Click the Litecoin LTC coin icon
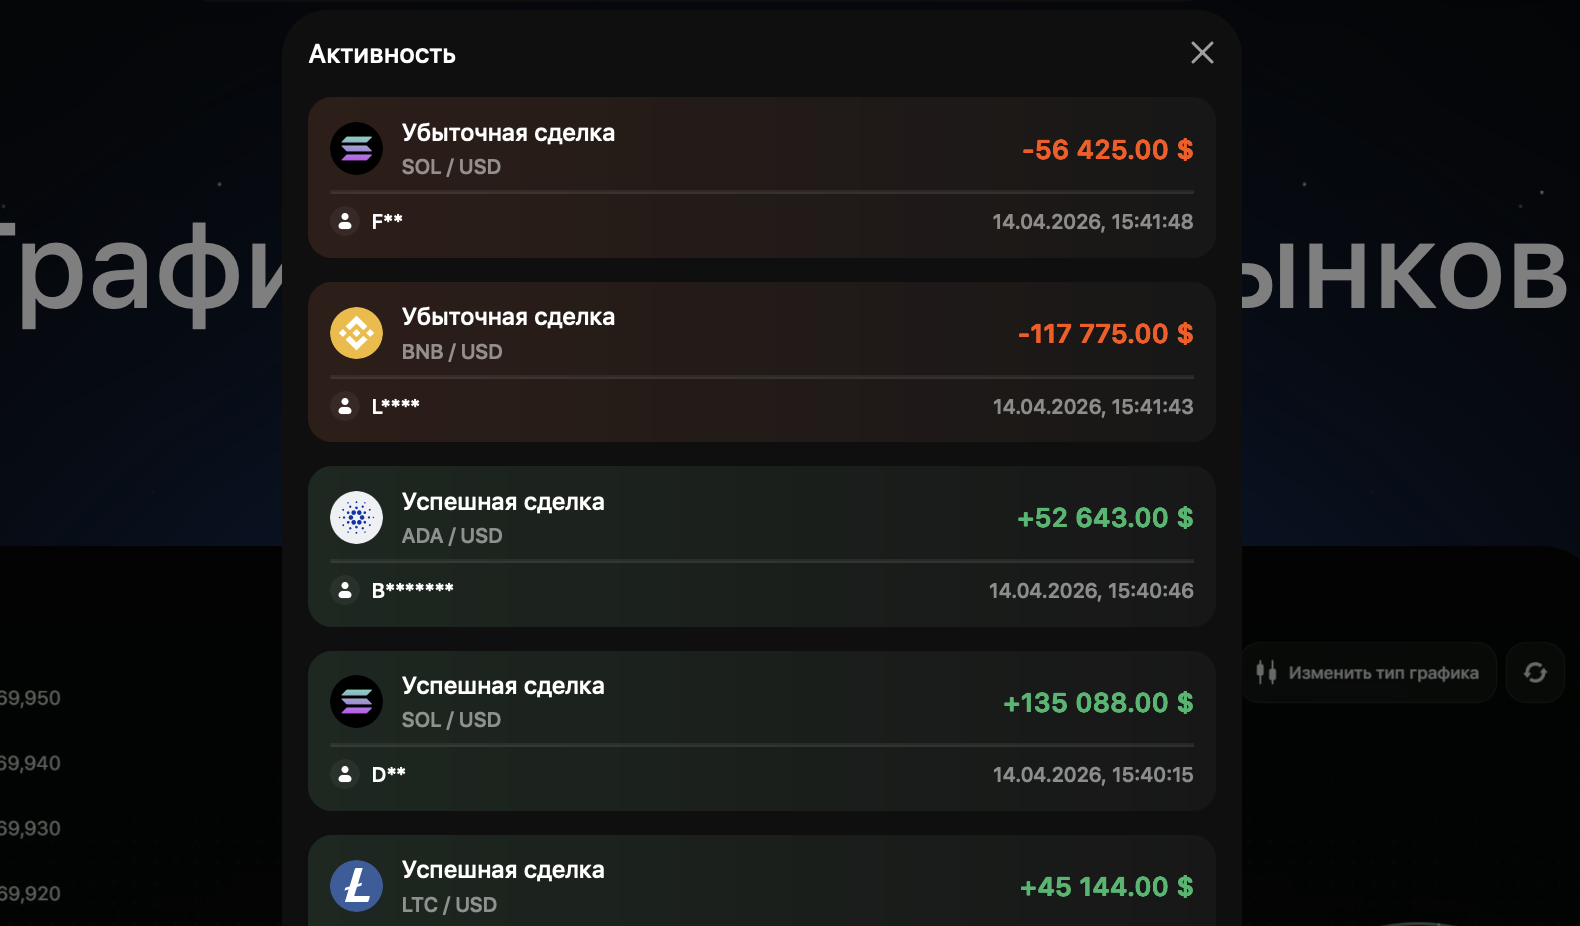1580x926 pixels. pyautogui.click(x=356, y=886)
